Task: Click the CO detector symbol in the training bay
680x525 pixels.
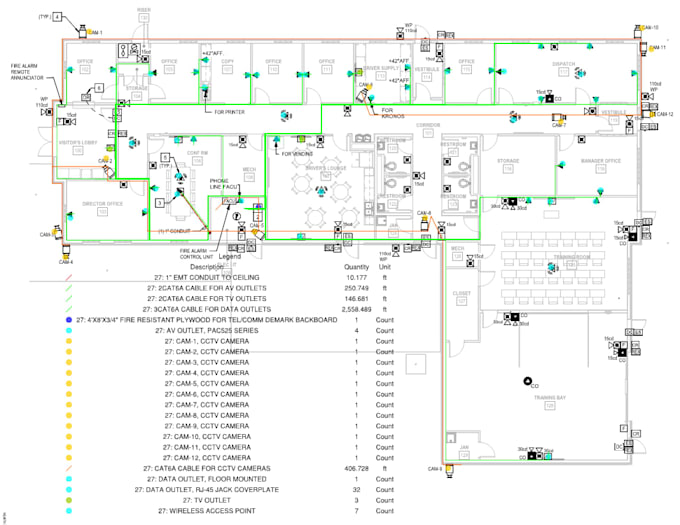Action: (x=527, y=381)
